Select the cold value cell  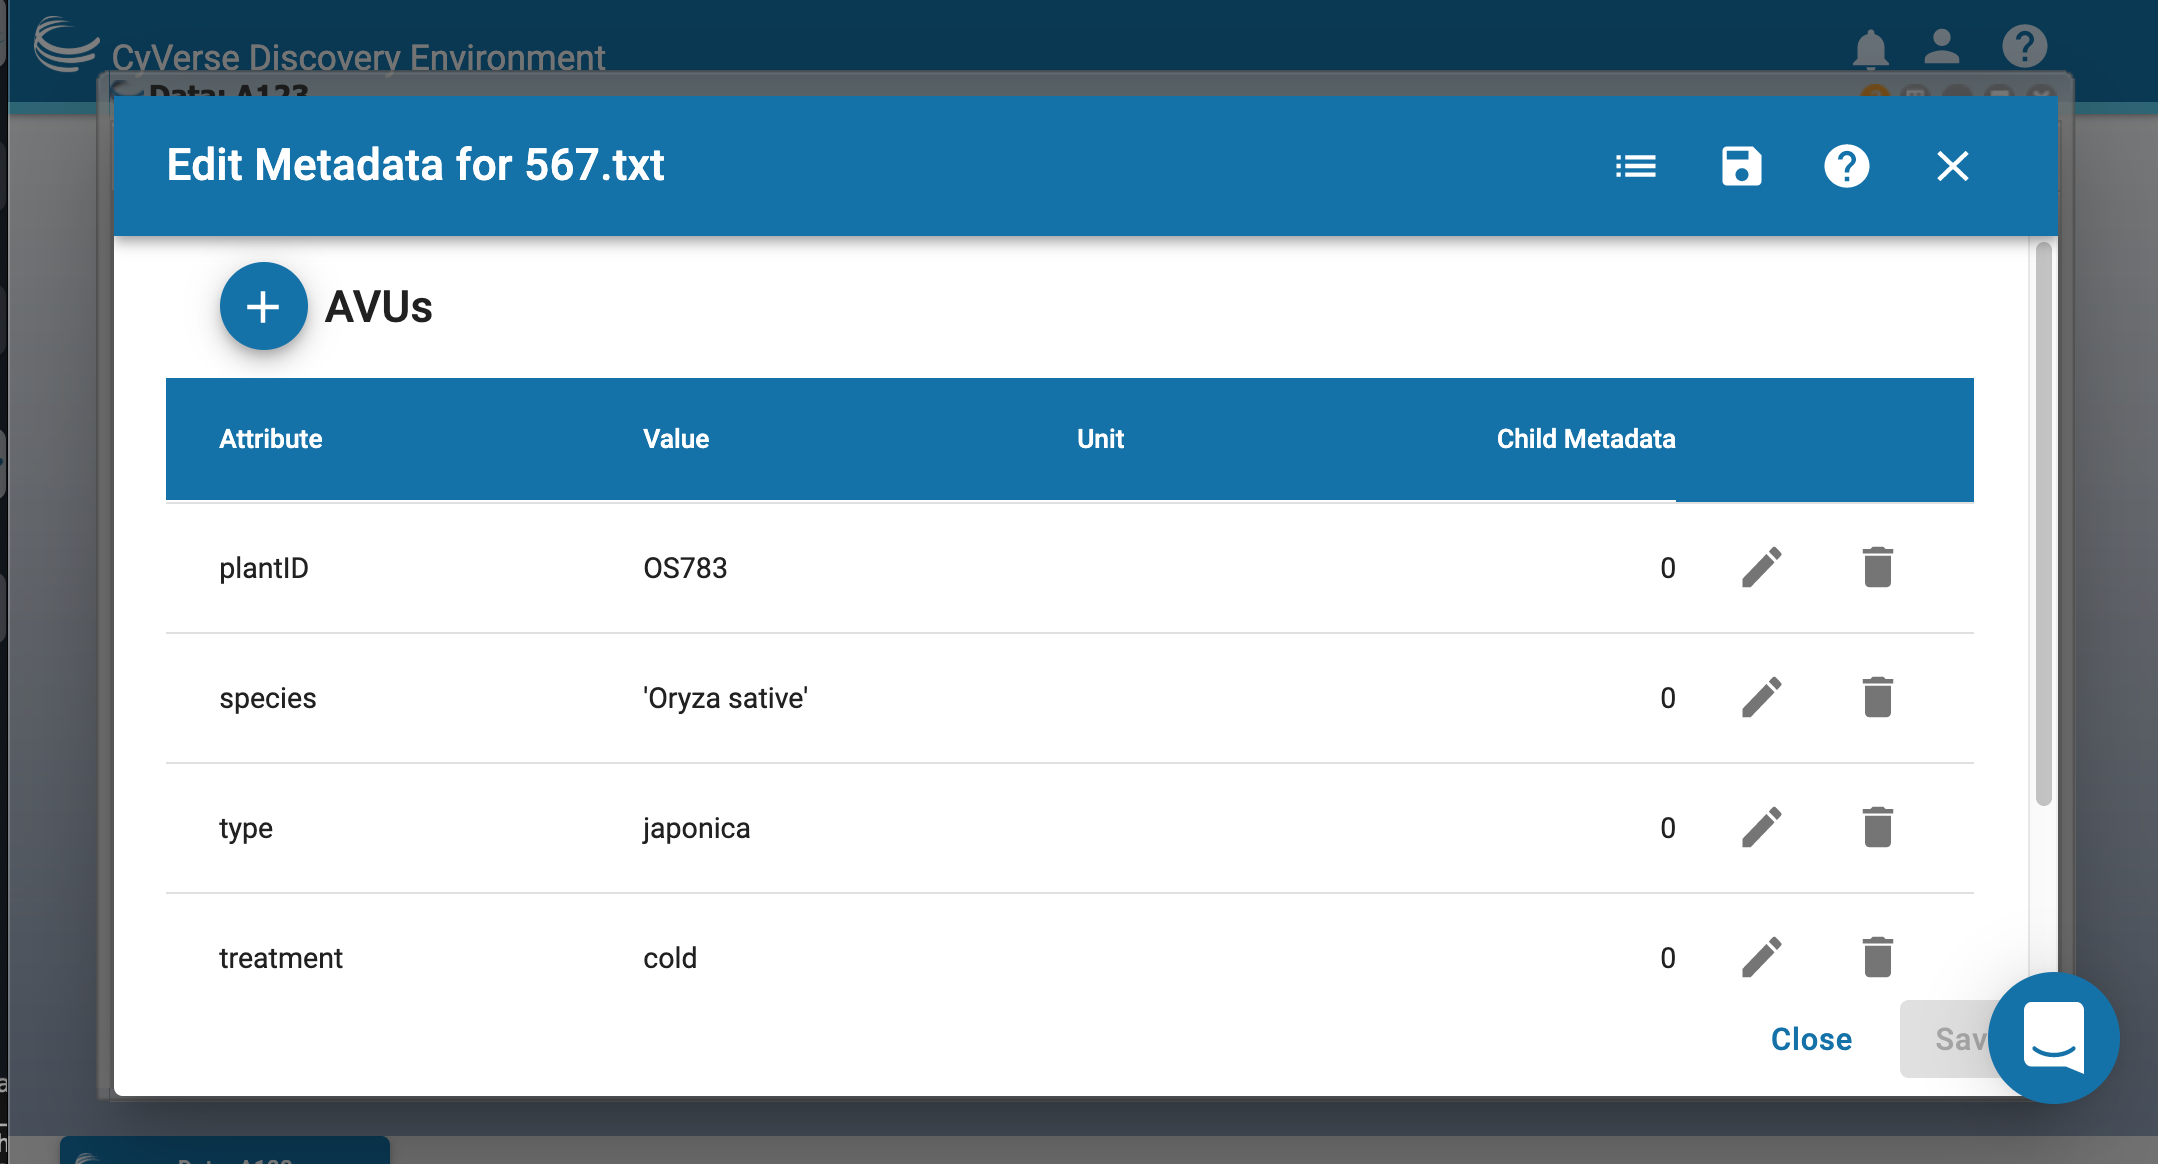click(670, 958)
